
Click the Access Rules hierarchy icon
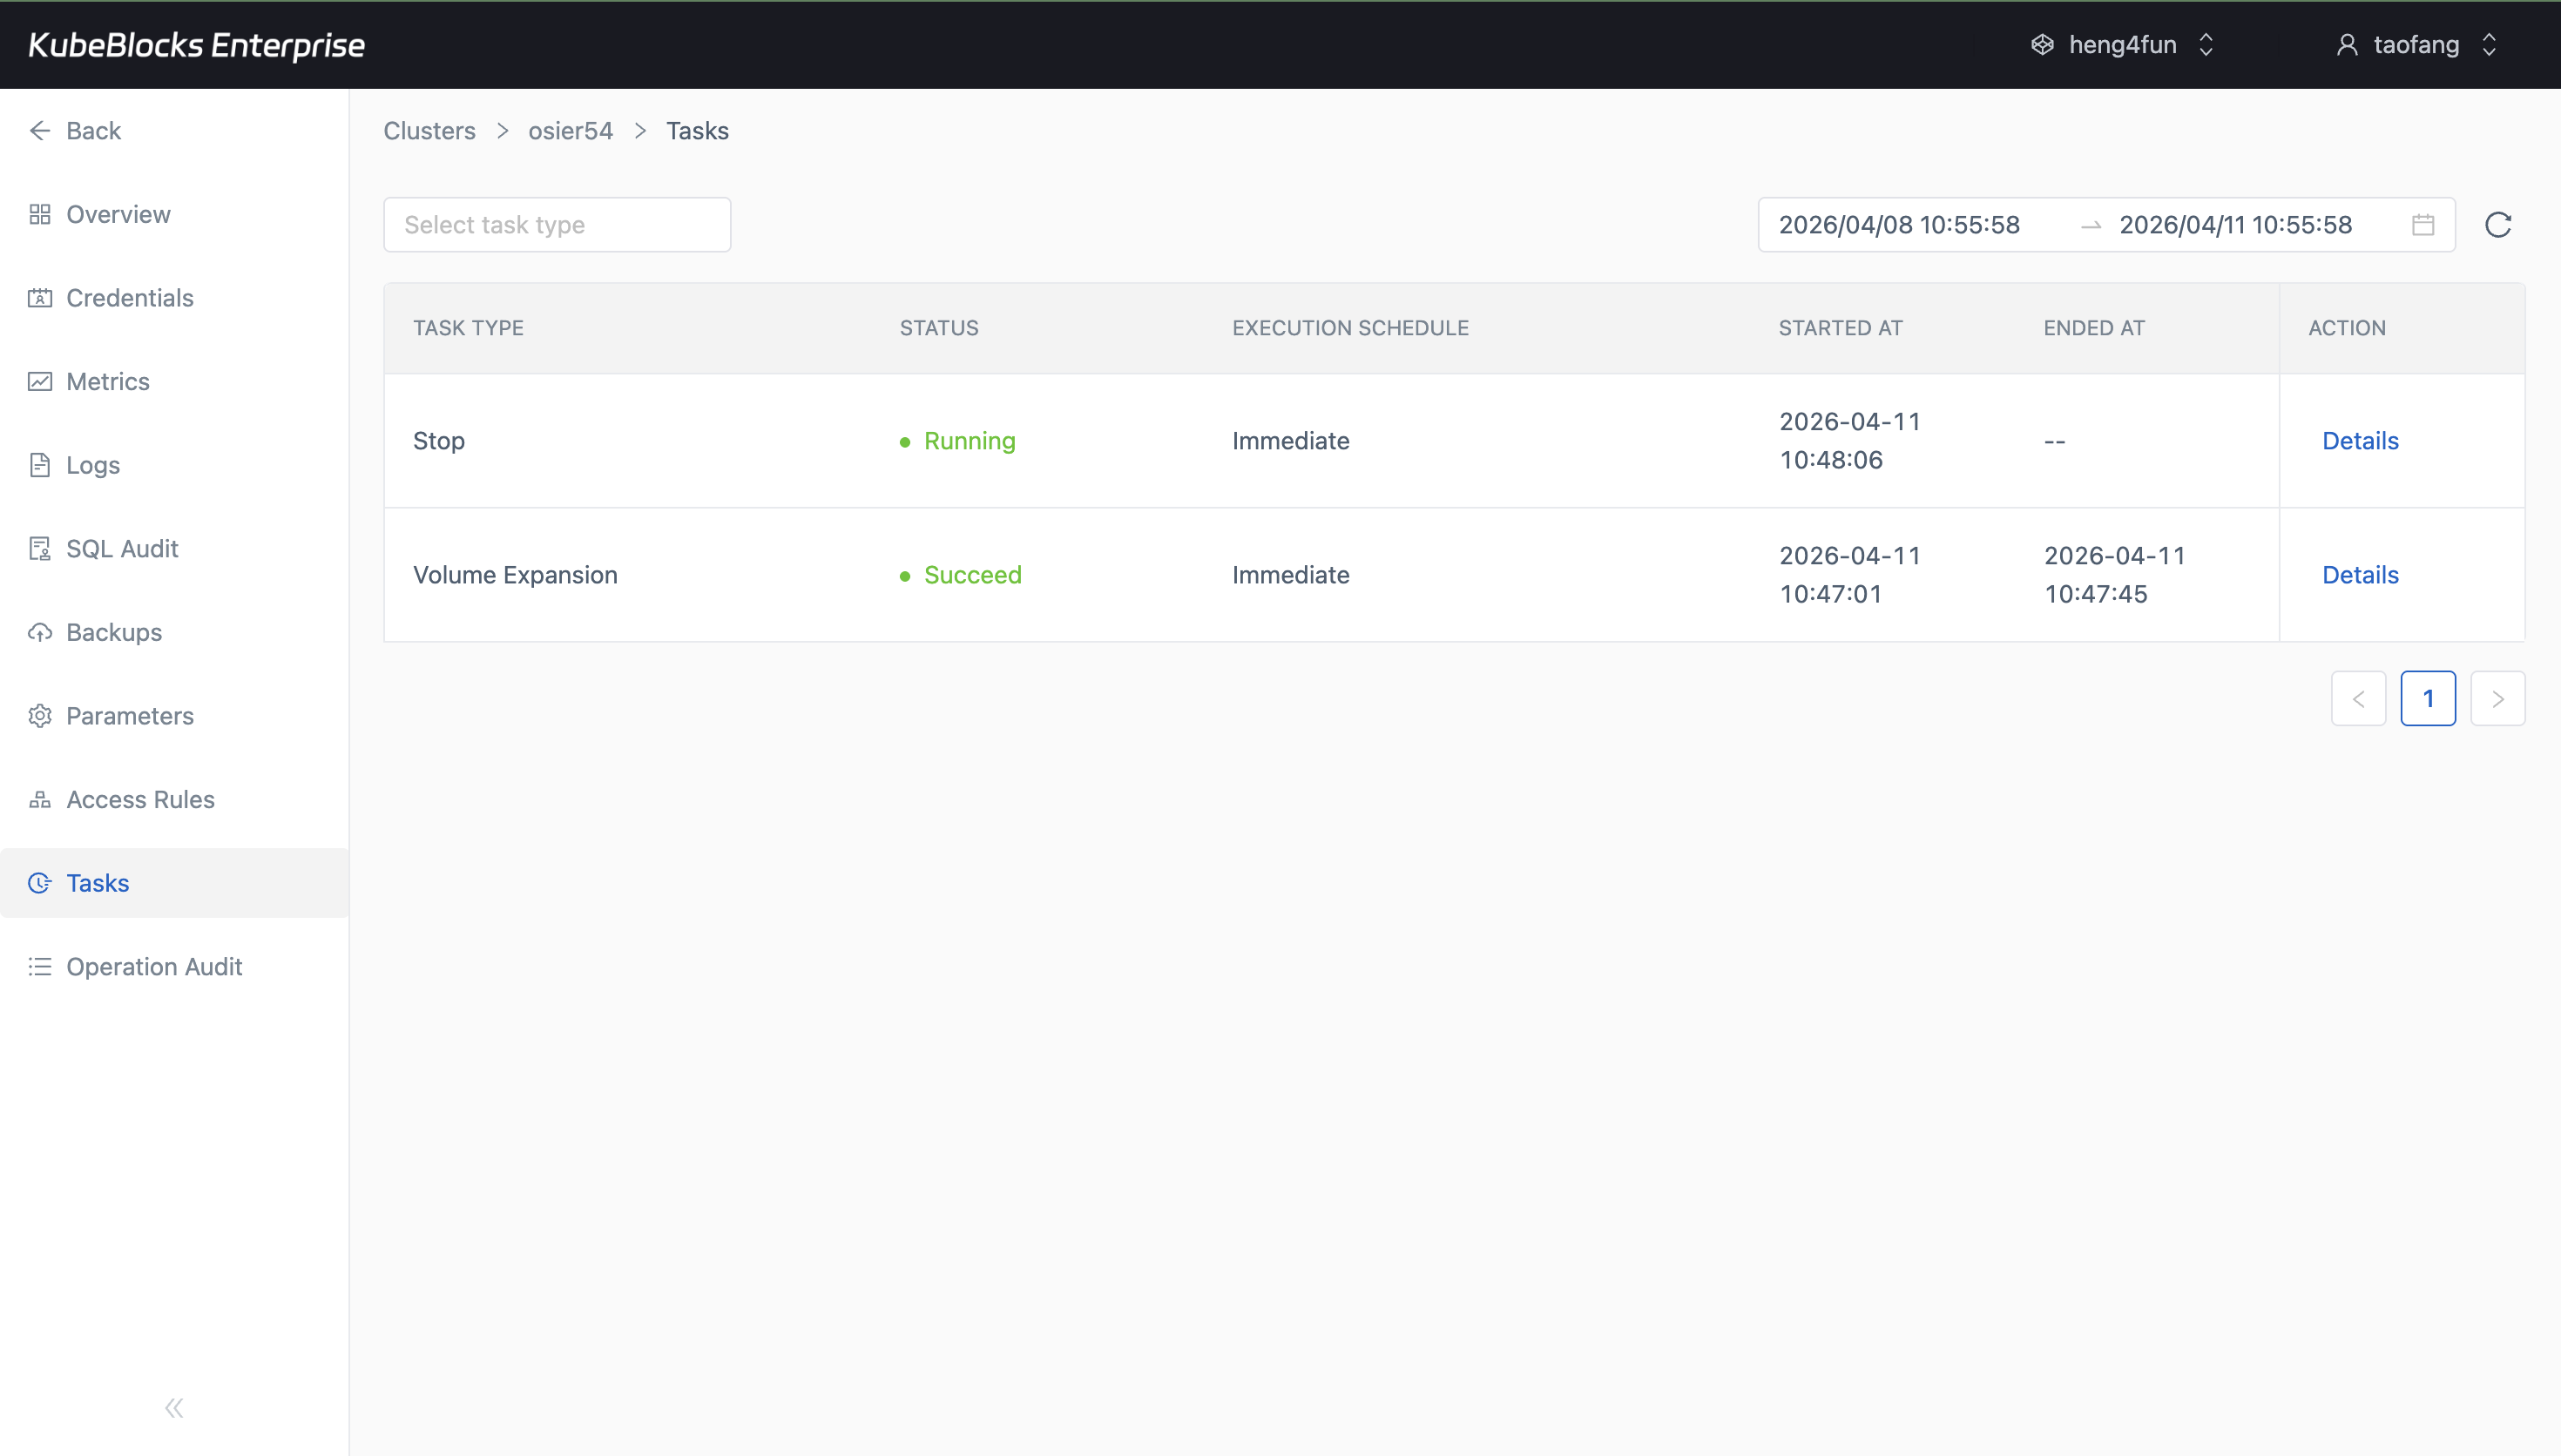tap(40, 799)
